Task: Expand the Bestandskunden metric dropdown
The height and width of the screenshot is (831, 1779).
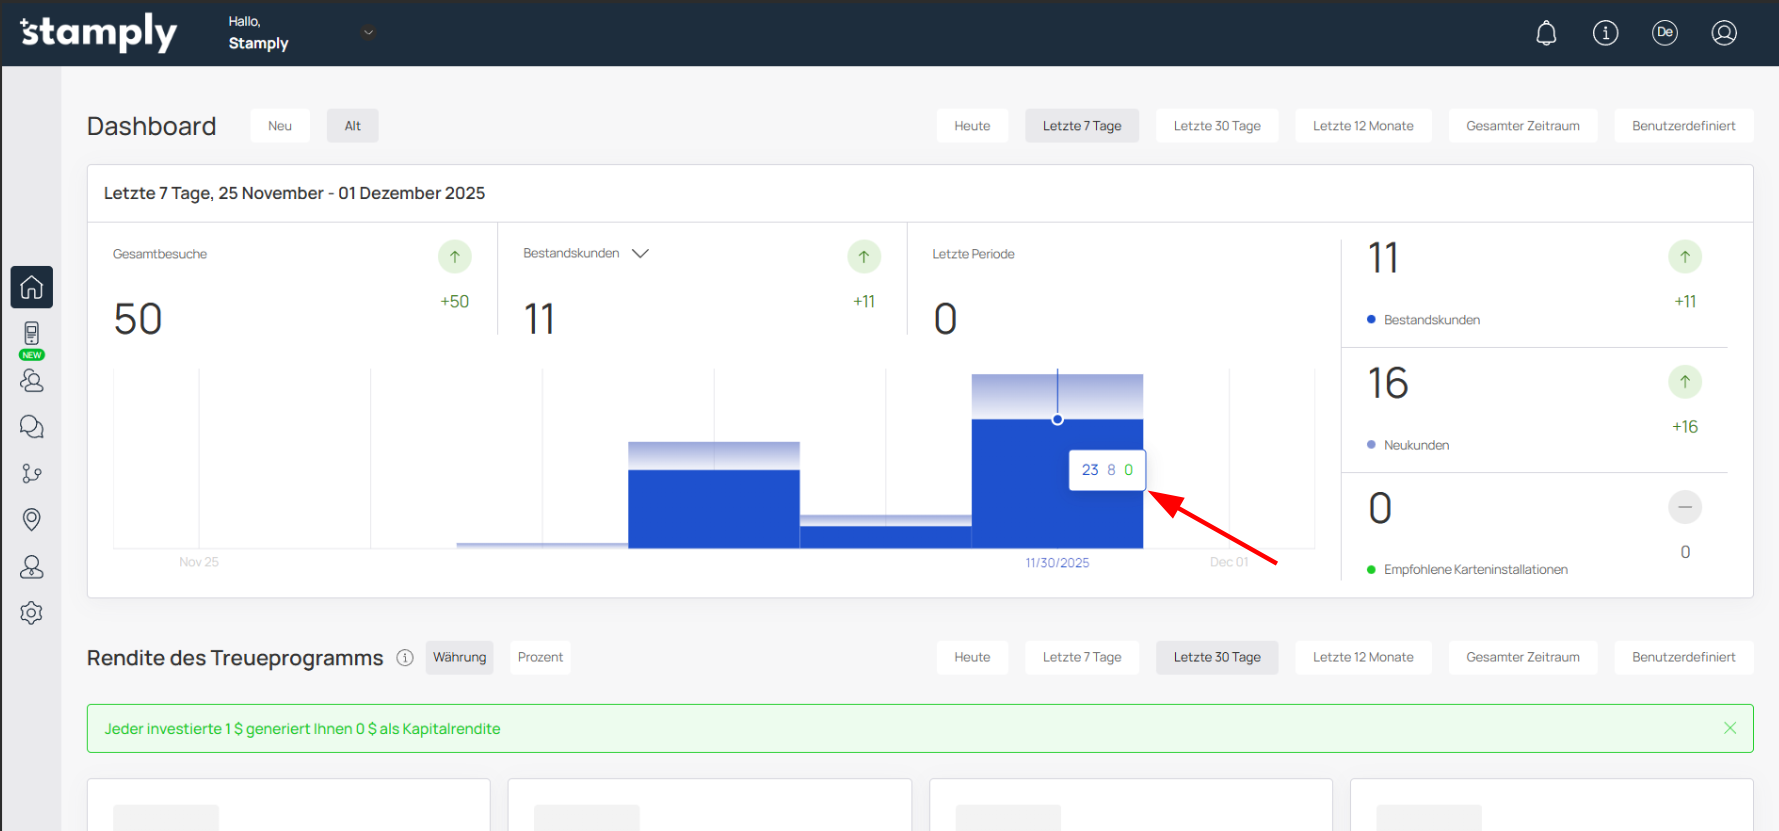Action: click(641, 254)
